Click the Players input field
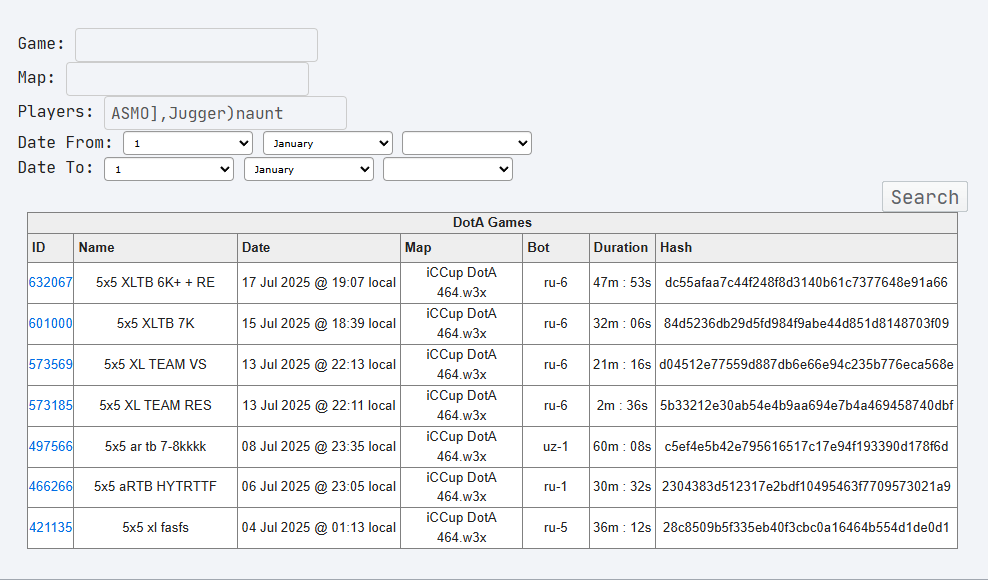The width and height of the screenshot is (988, 580). [225, 113]
